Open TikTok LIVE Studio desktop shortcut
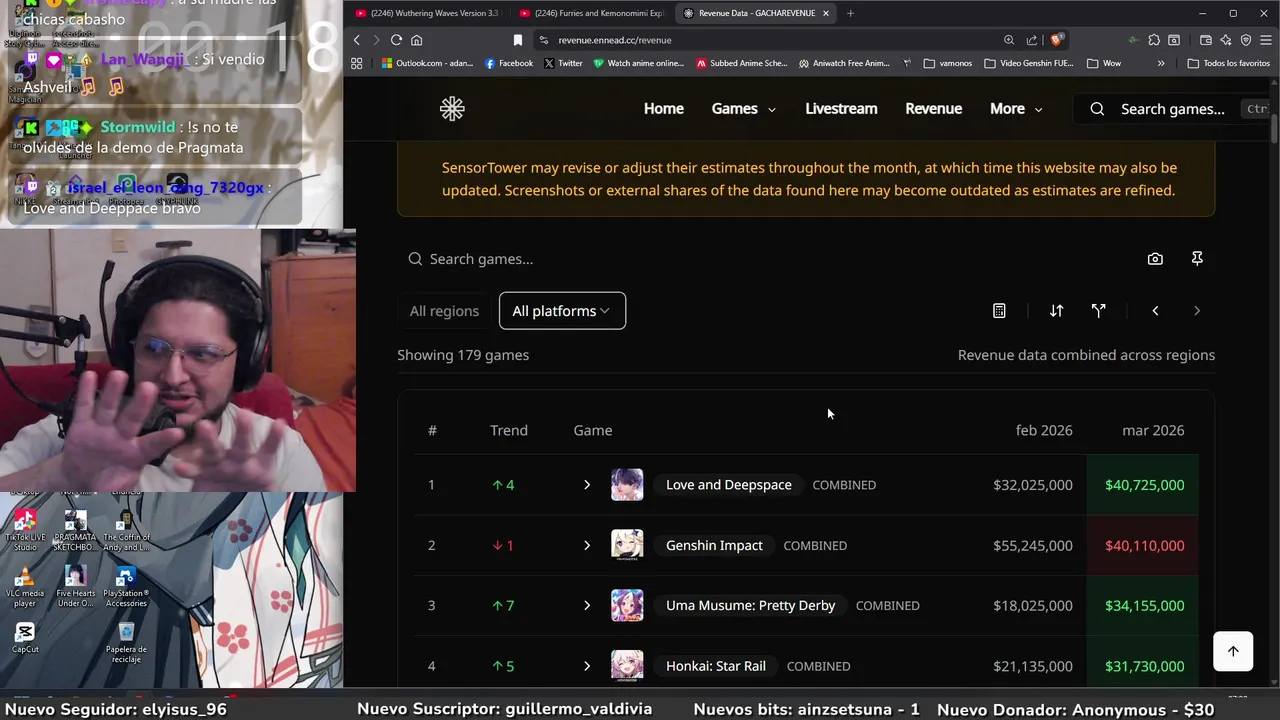 tap(25, 529)
